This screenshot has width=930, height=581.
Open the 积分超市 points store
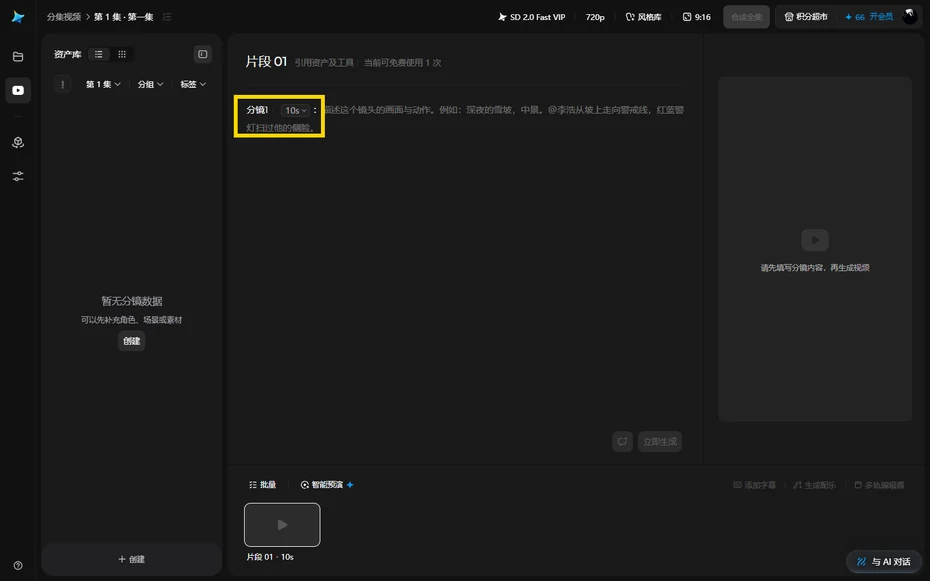pyautogui.click(x=806, y=17)
